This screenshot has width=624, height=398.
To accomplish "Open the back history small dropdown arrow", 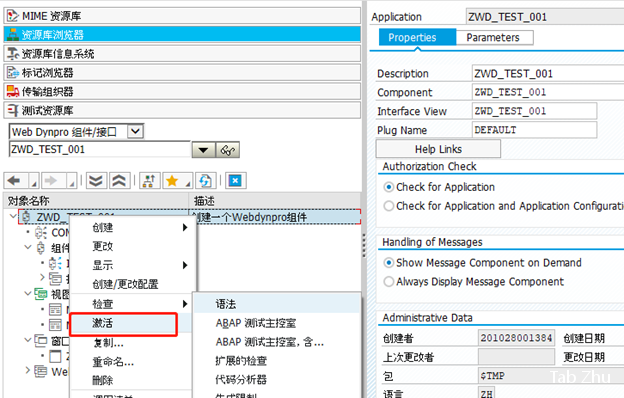I will 34,182.
